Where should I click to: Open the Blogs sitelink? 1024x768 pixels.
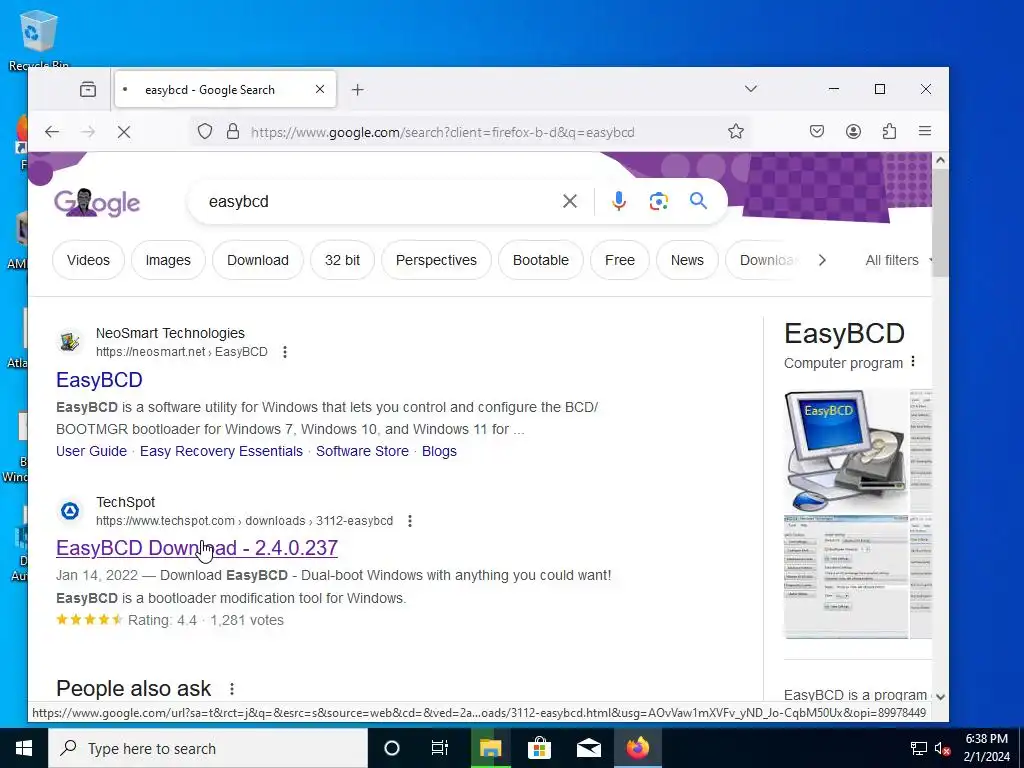coord(439,451)
